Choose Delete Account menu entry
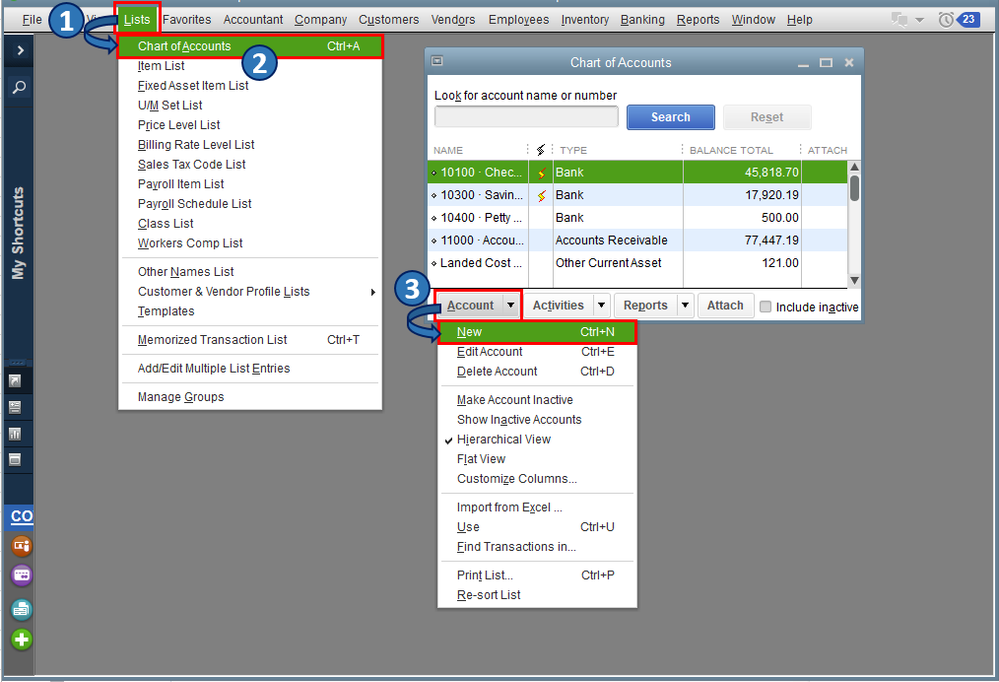999x682 pixels. point(537,372)
